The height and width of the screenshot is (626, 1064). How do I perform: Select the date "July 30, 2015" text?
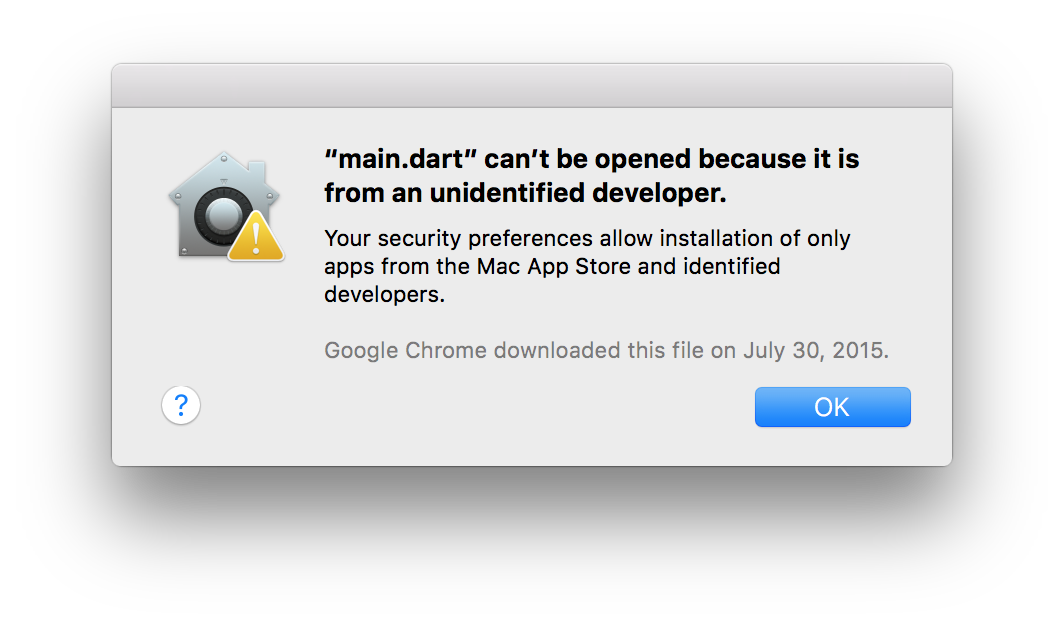[x=815, y=350]
